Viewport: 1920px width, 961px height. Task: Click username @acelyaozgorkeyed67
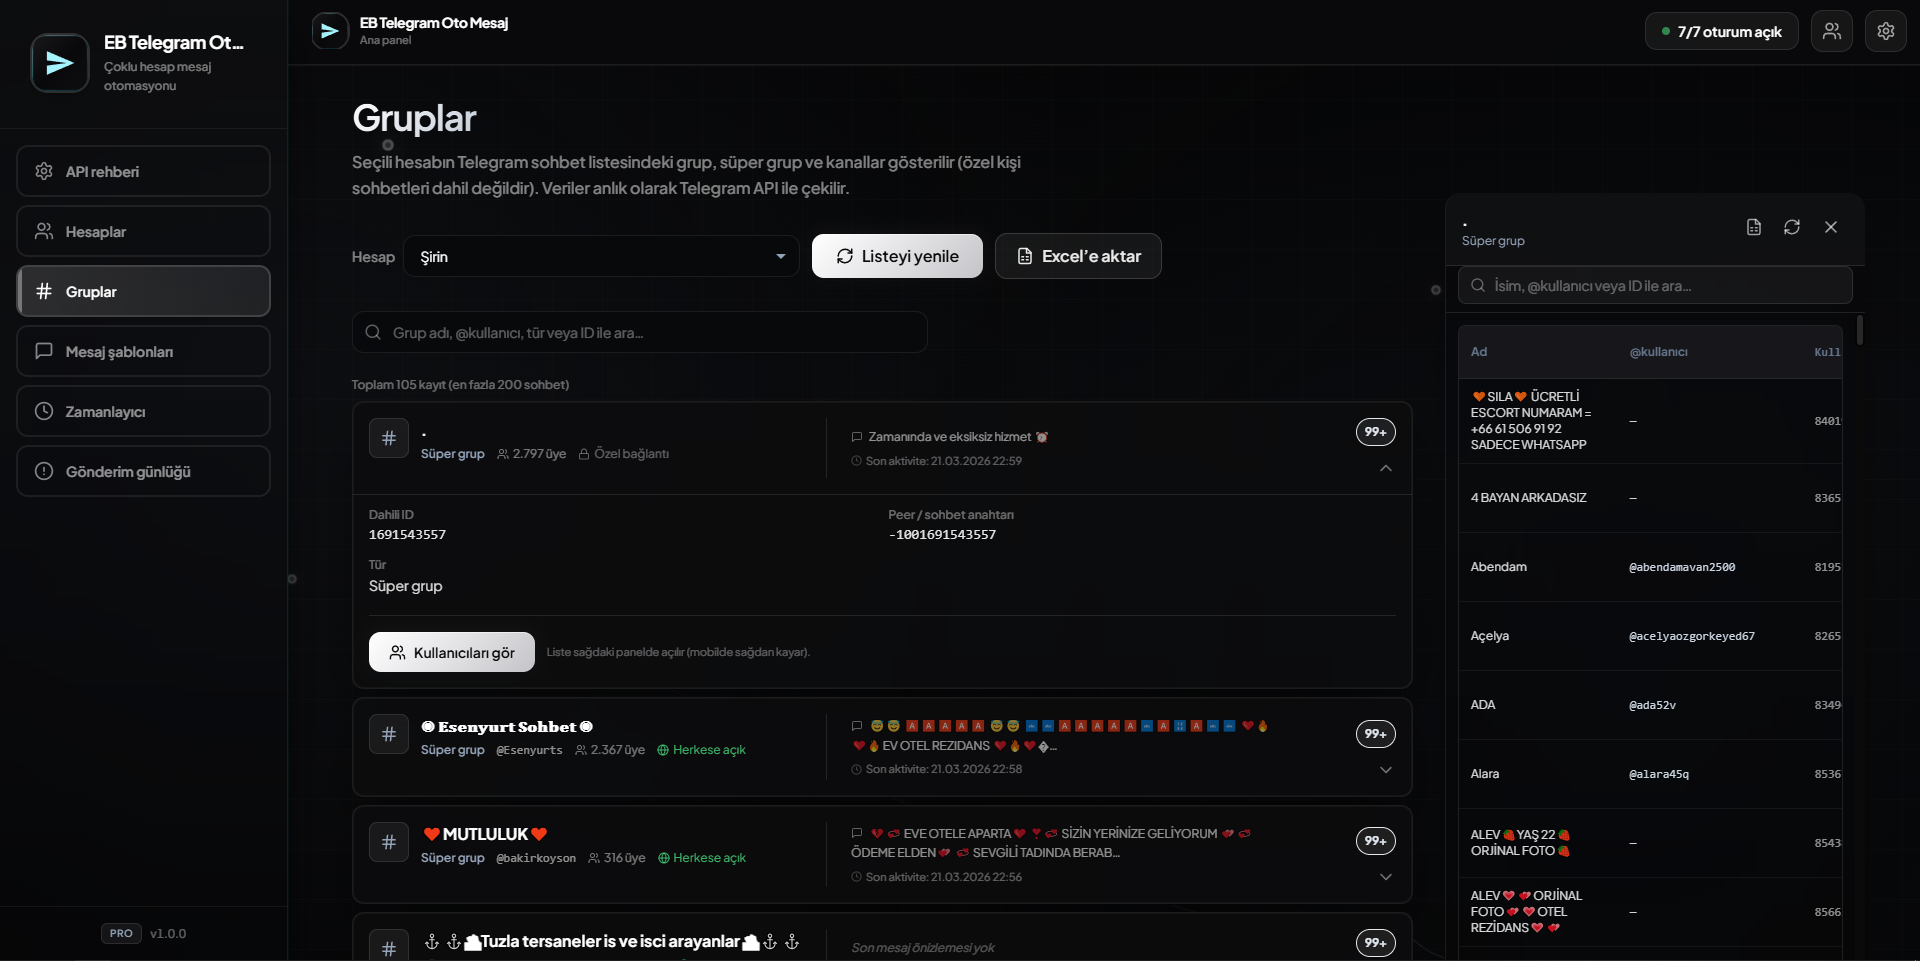point(1692,636)
